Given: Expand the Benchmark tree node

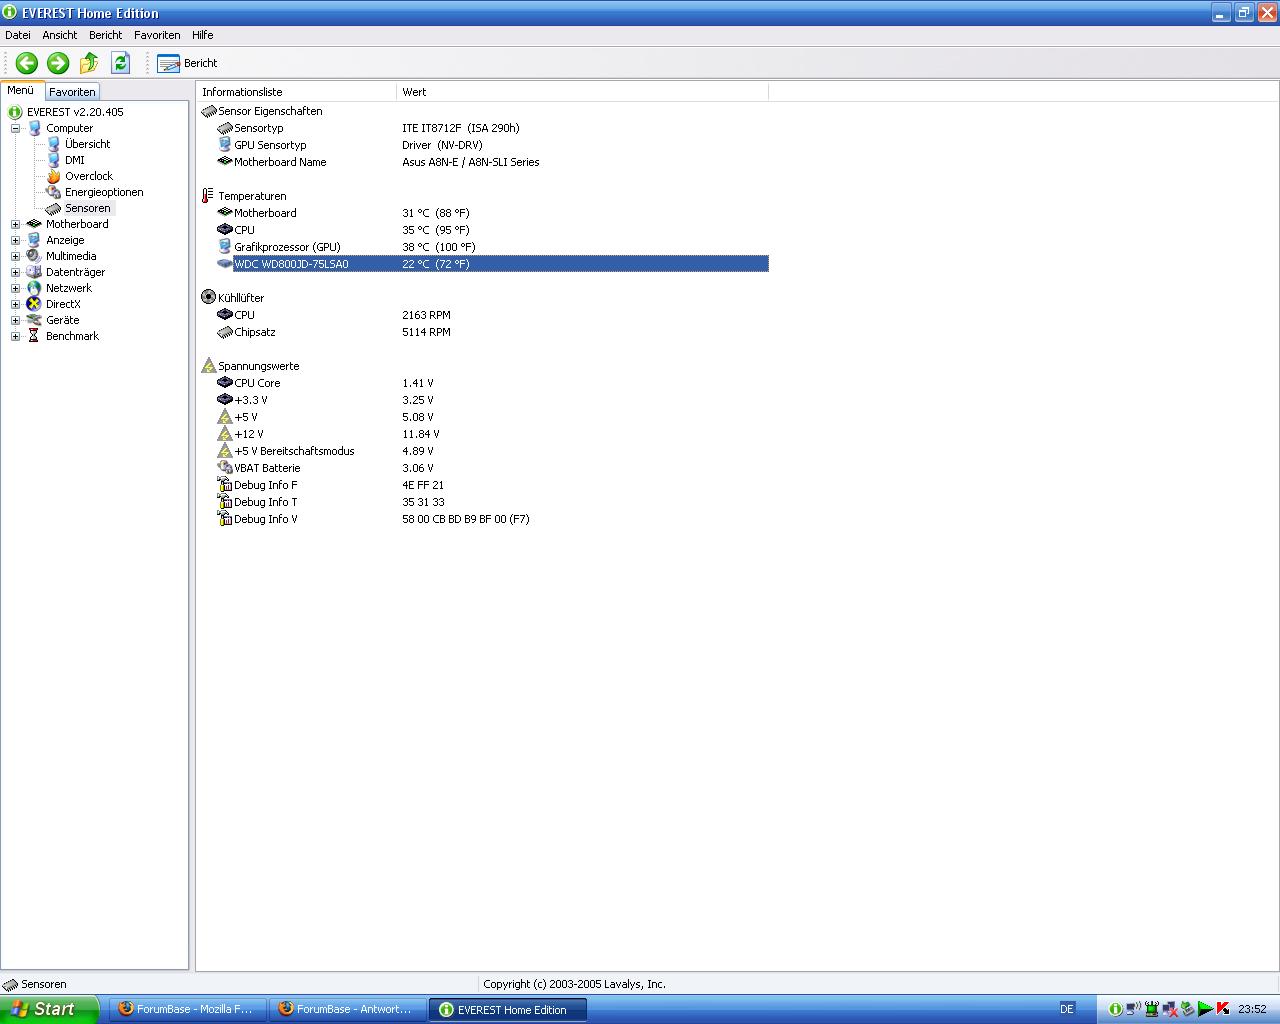Looking at the screenshot, I should 15,336.
